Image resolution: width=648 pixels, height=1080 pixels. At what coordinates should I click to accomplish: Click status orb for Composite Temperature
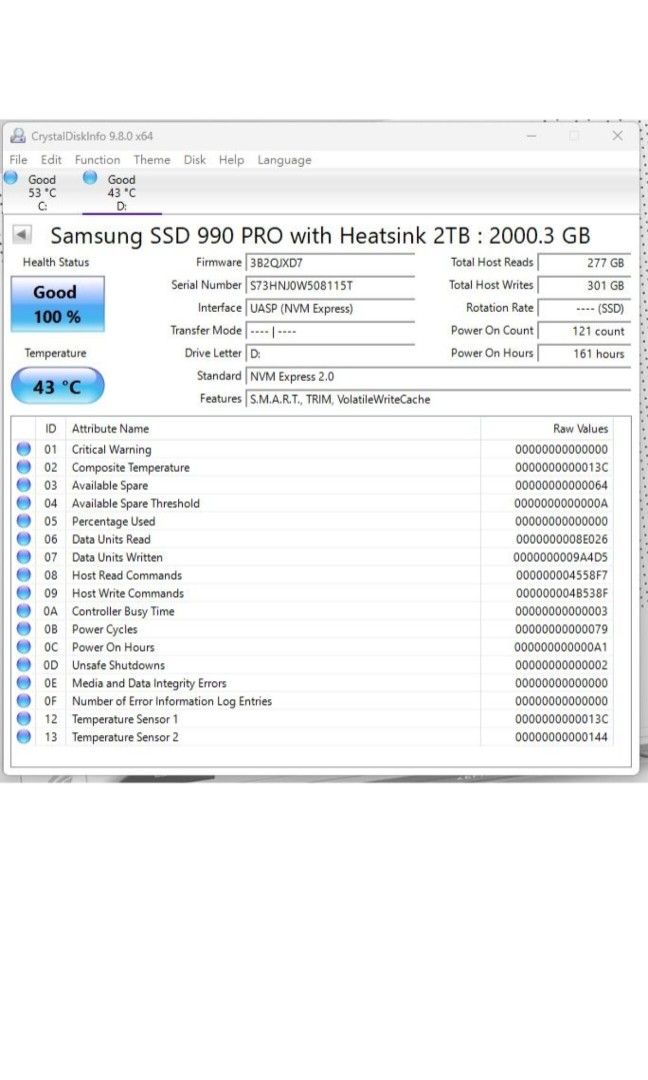23,467
